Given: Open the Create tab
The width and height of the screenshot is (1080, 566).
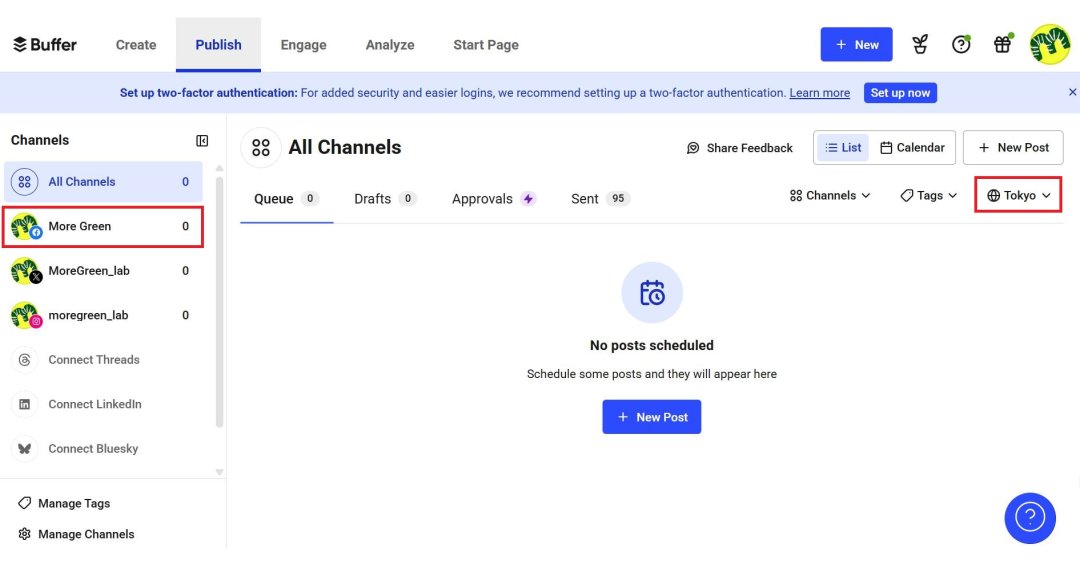Looking at the screenshot, I should [x=136, y=45].
